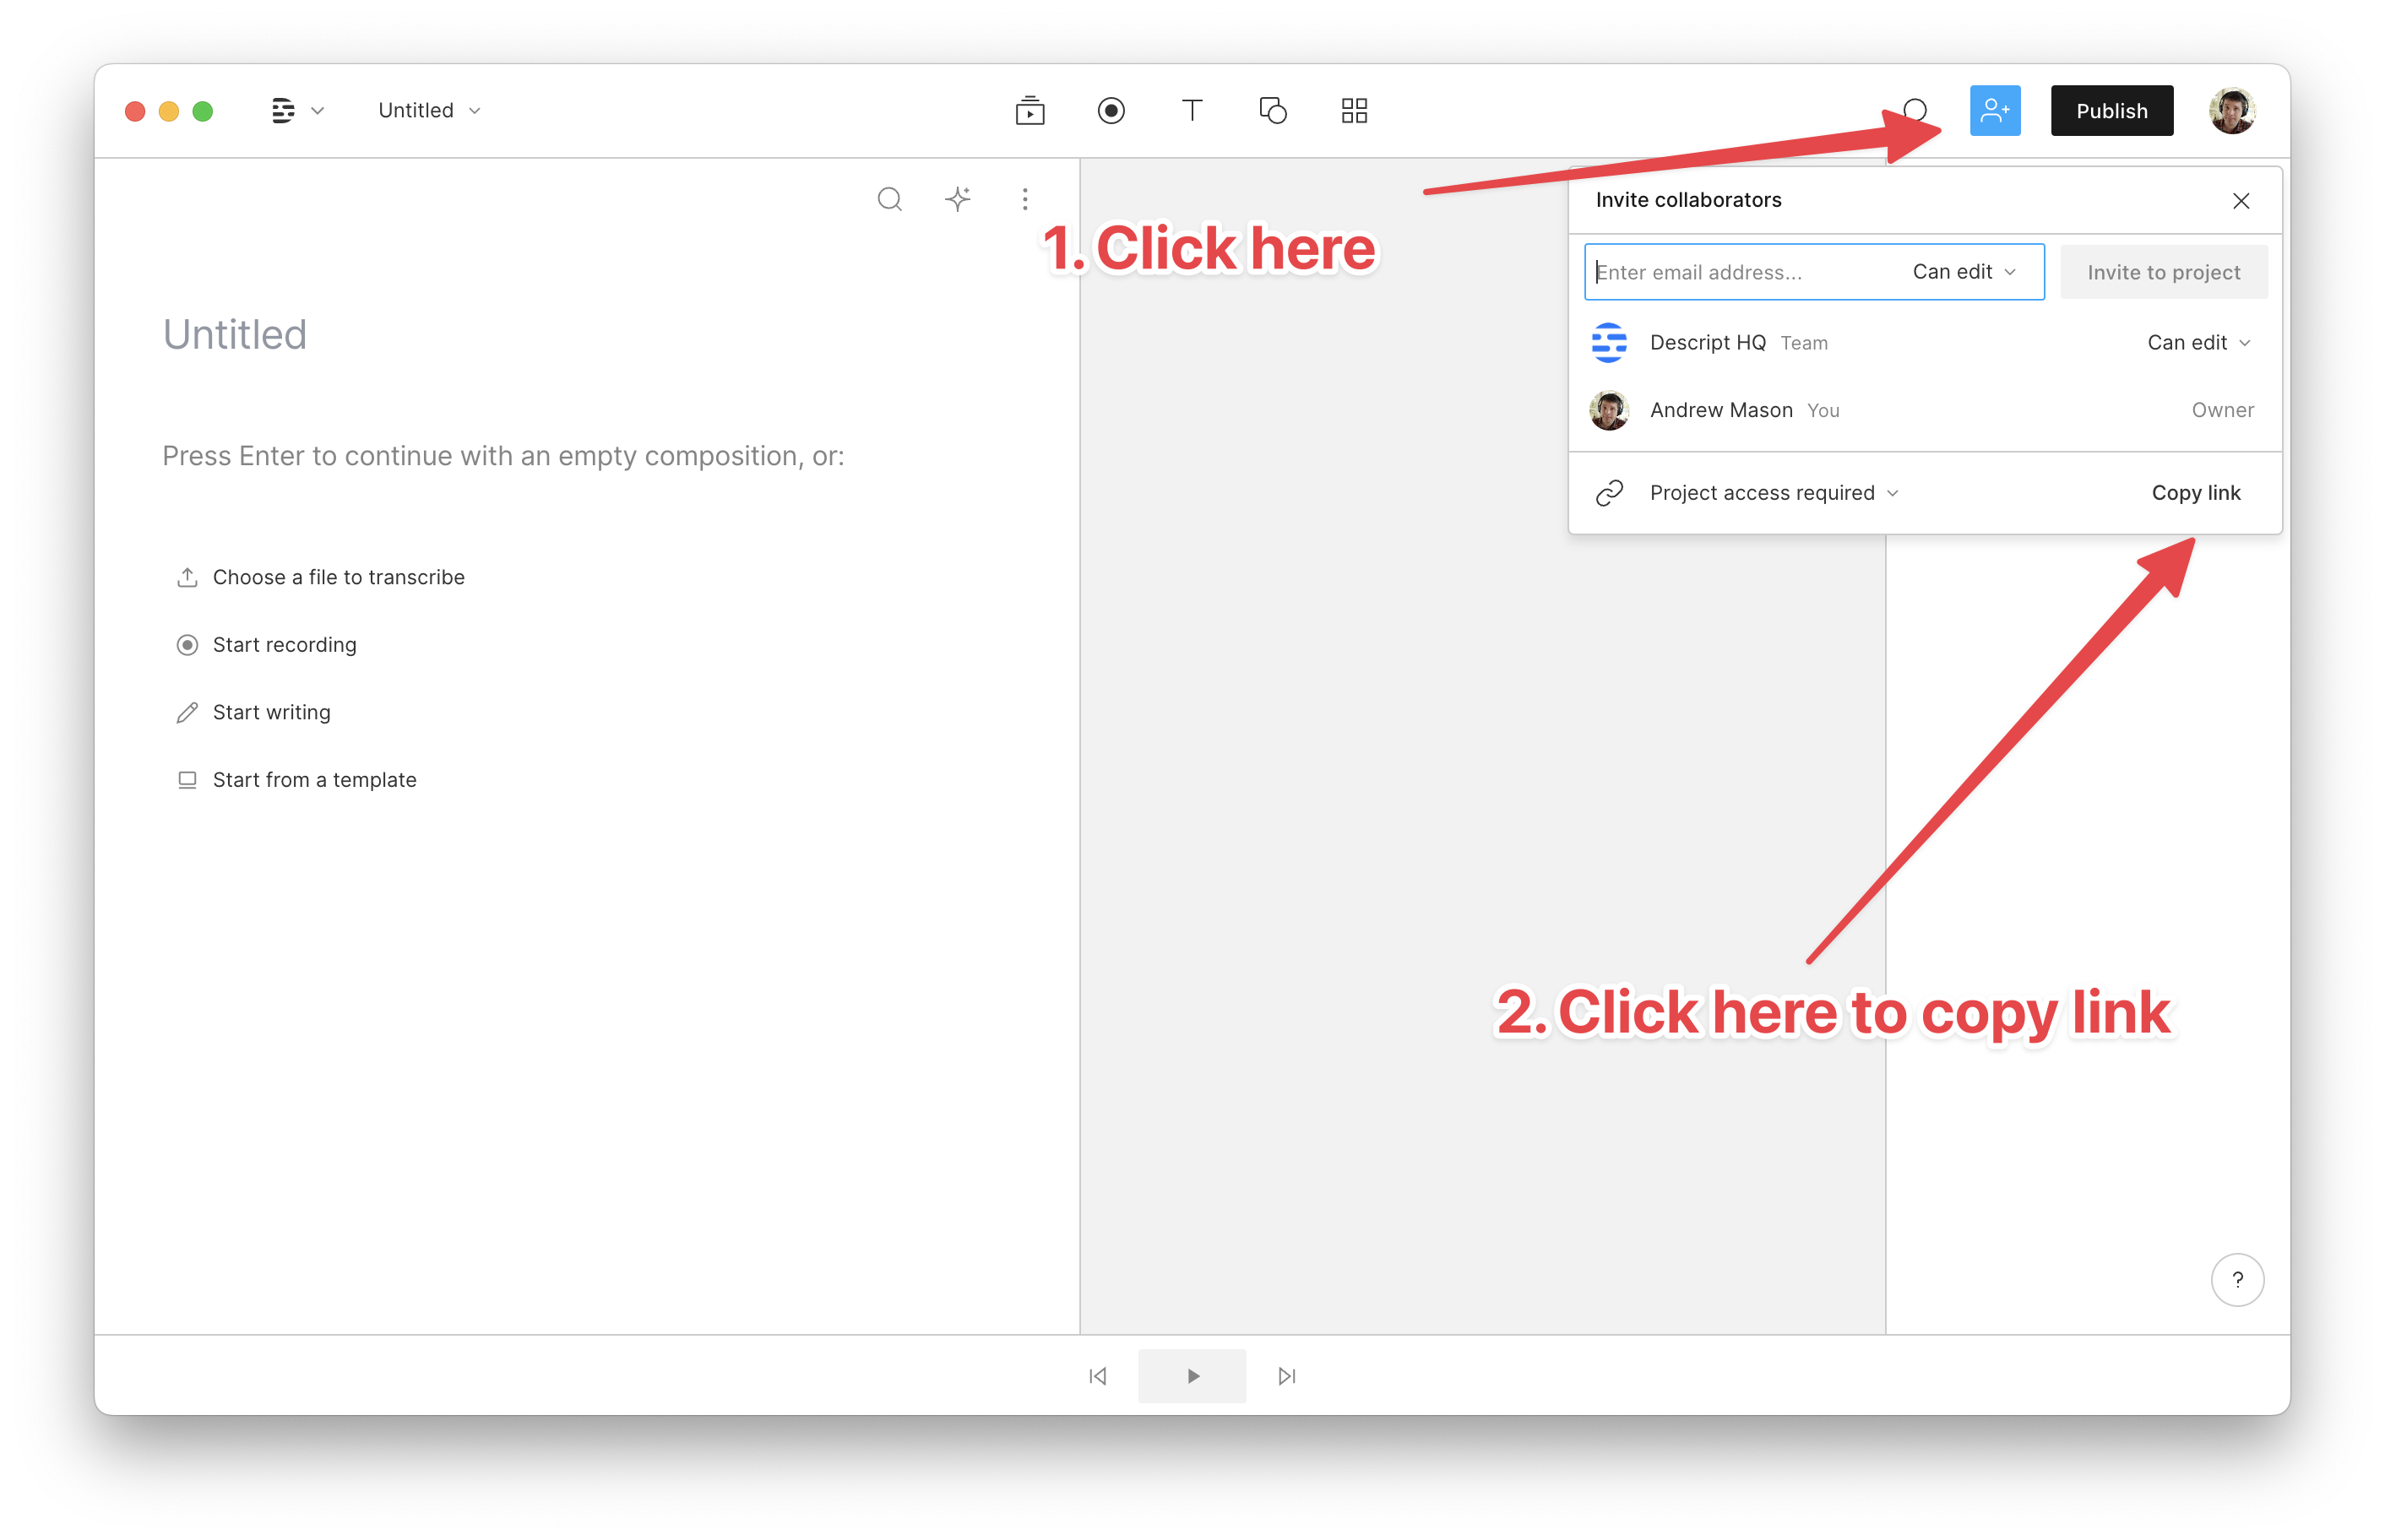Click the macOS yellow minimize window button
This screenshot has width=2385, height=1540.
coord(168,111)
